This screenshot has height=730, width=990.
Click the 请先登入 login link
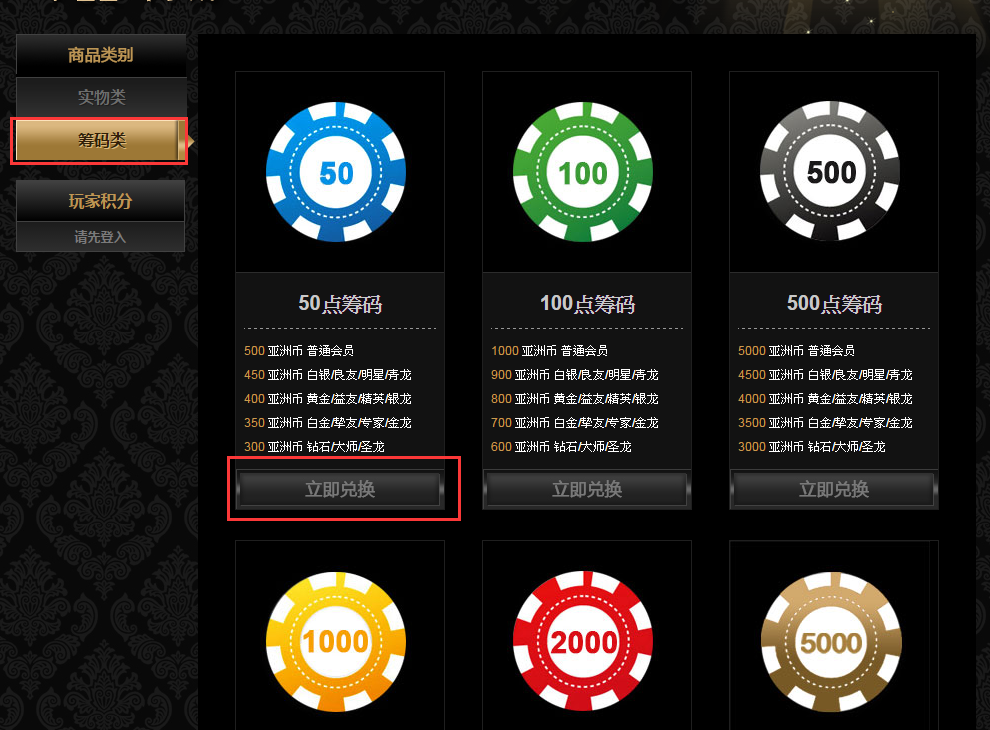click(x=100, y=237)
